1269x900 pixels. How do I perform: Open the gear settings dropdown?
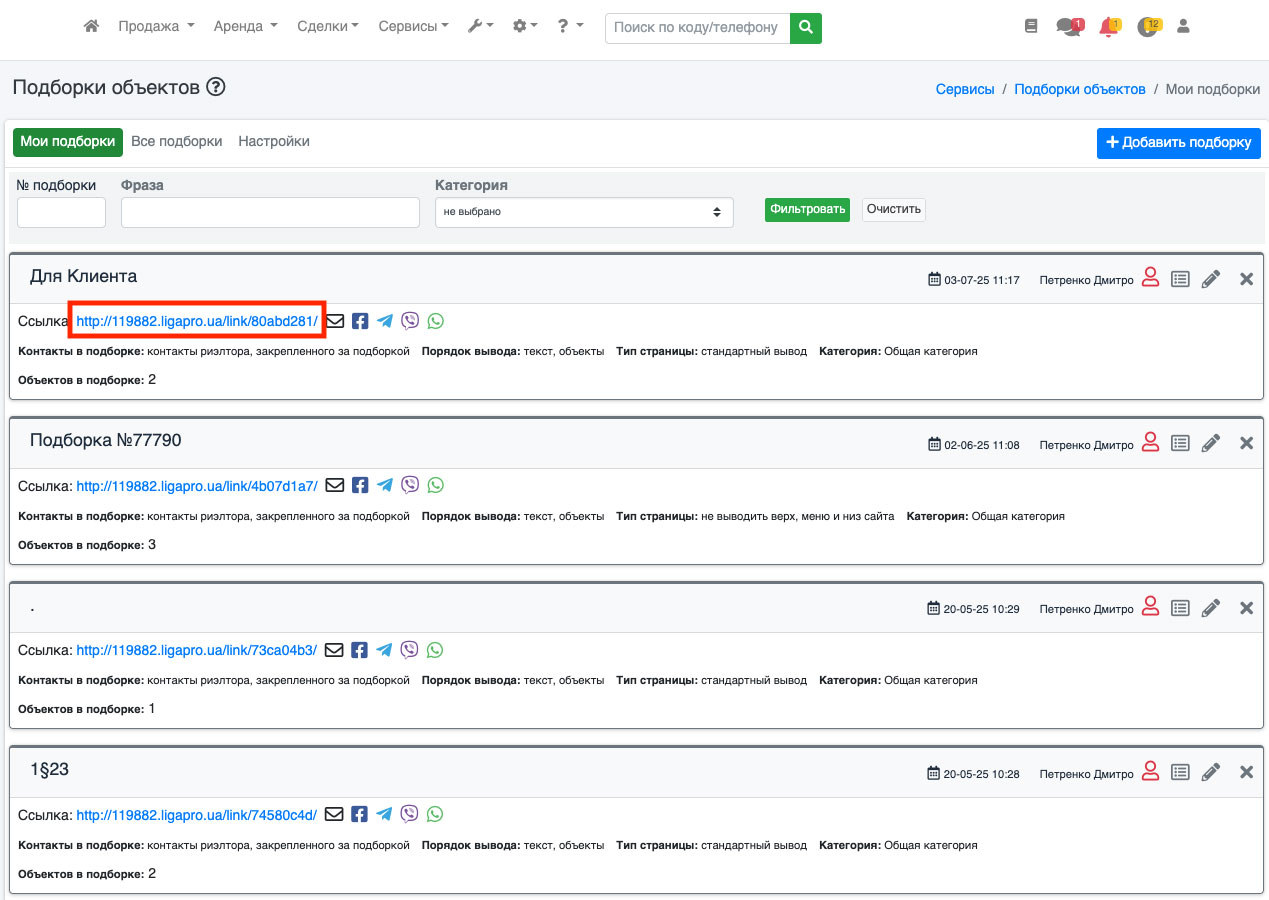point(525,27)
